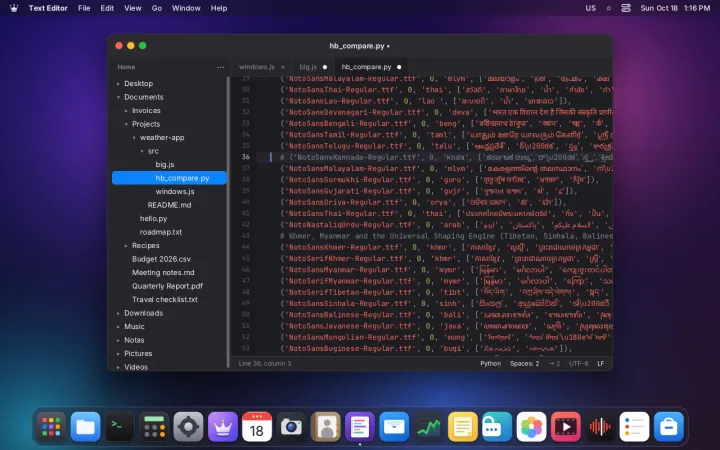Open the Launchpad grid icon in the dock
The width and height of the screenshot is (720, 450).
pos(51,427)
